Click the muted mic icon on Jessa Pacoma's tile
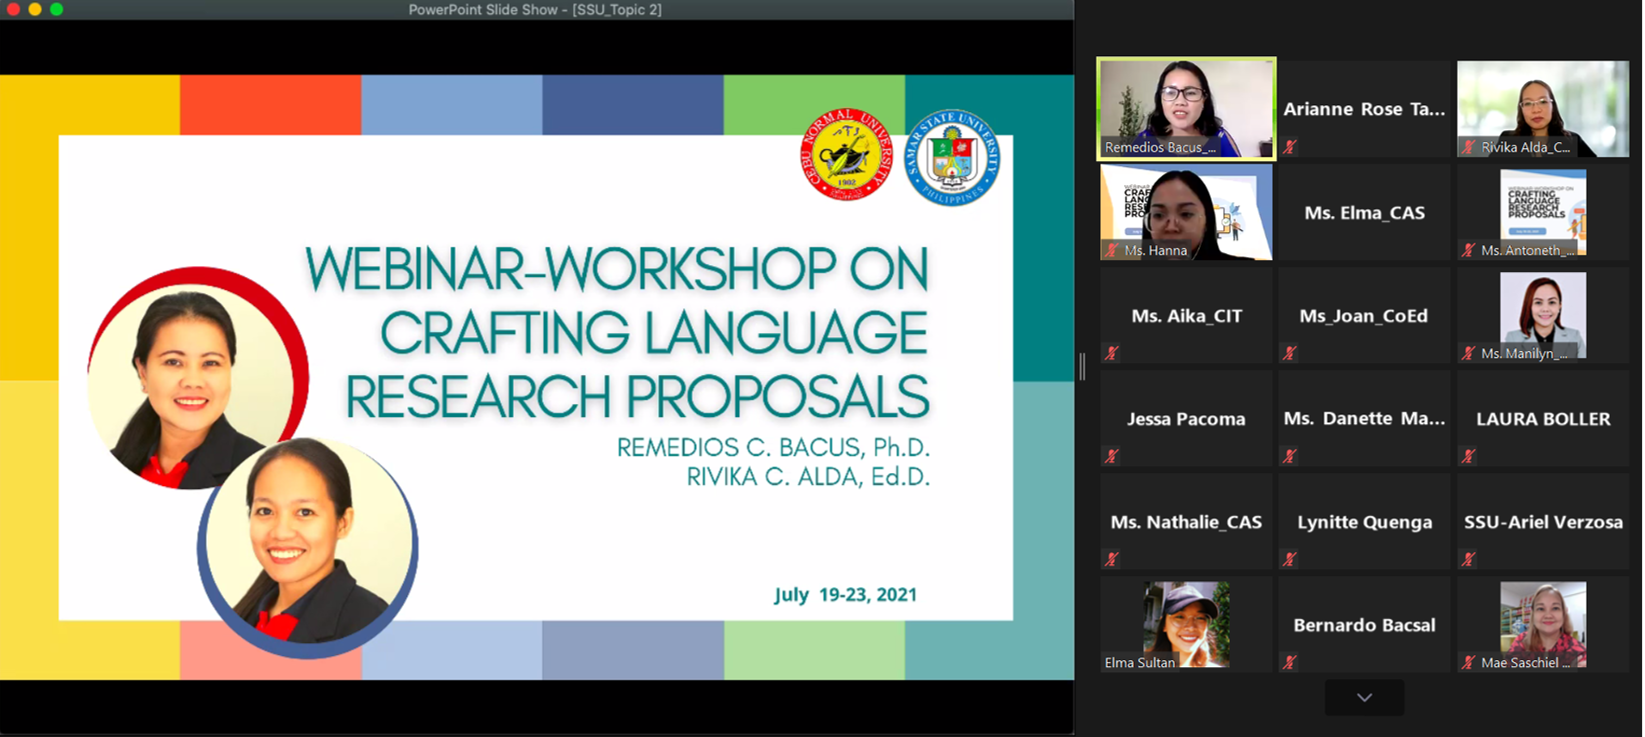This screenshot has height=737, width=1645. (x=1111, y=456)
